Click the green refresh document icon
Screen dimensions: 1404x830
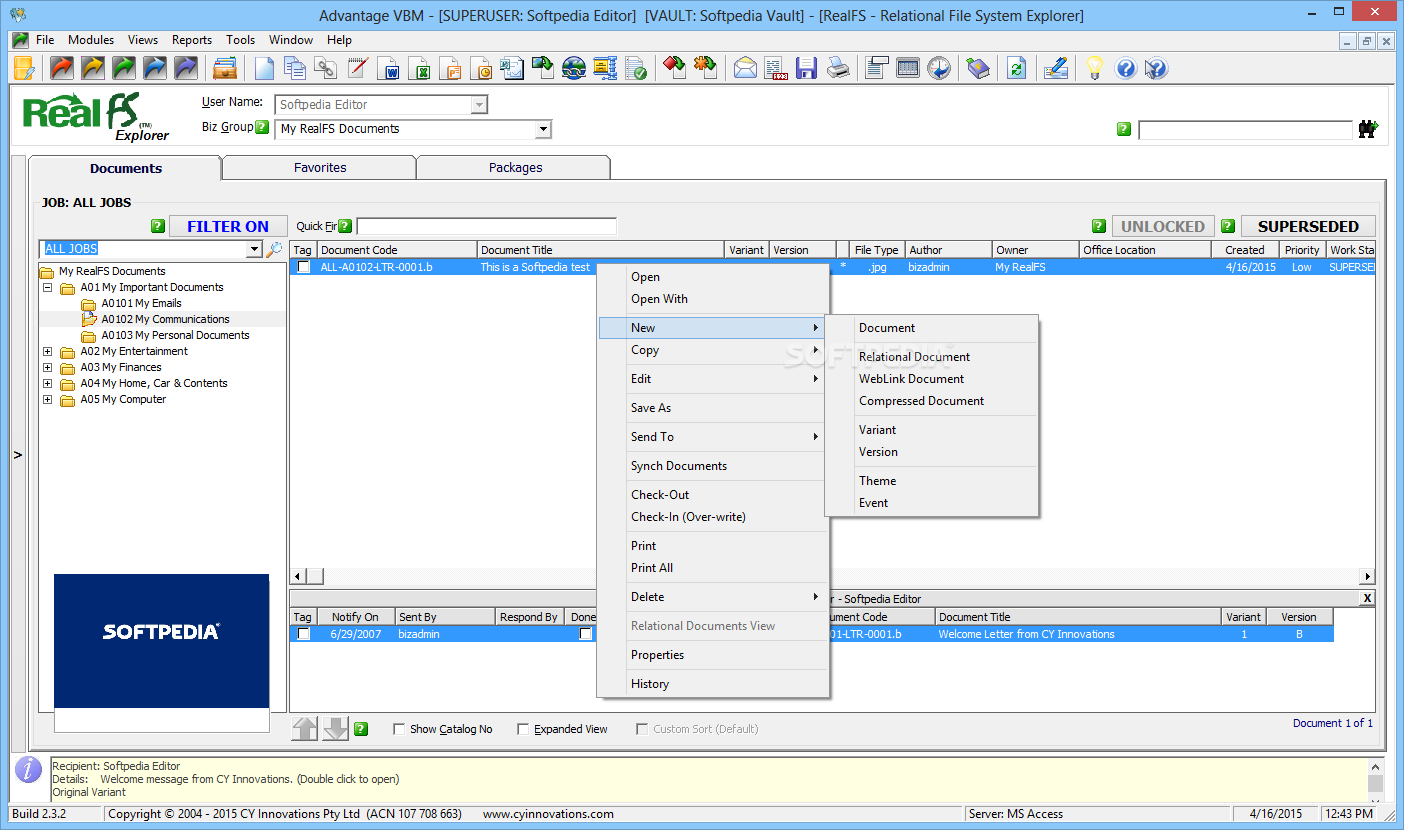[x=1017, y=68]
